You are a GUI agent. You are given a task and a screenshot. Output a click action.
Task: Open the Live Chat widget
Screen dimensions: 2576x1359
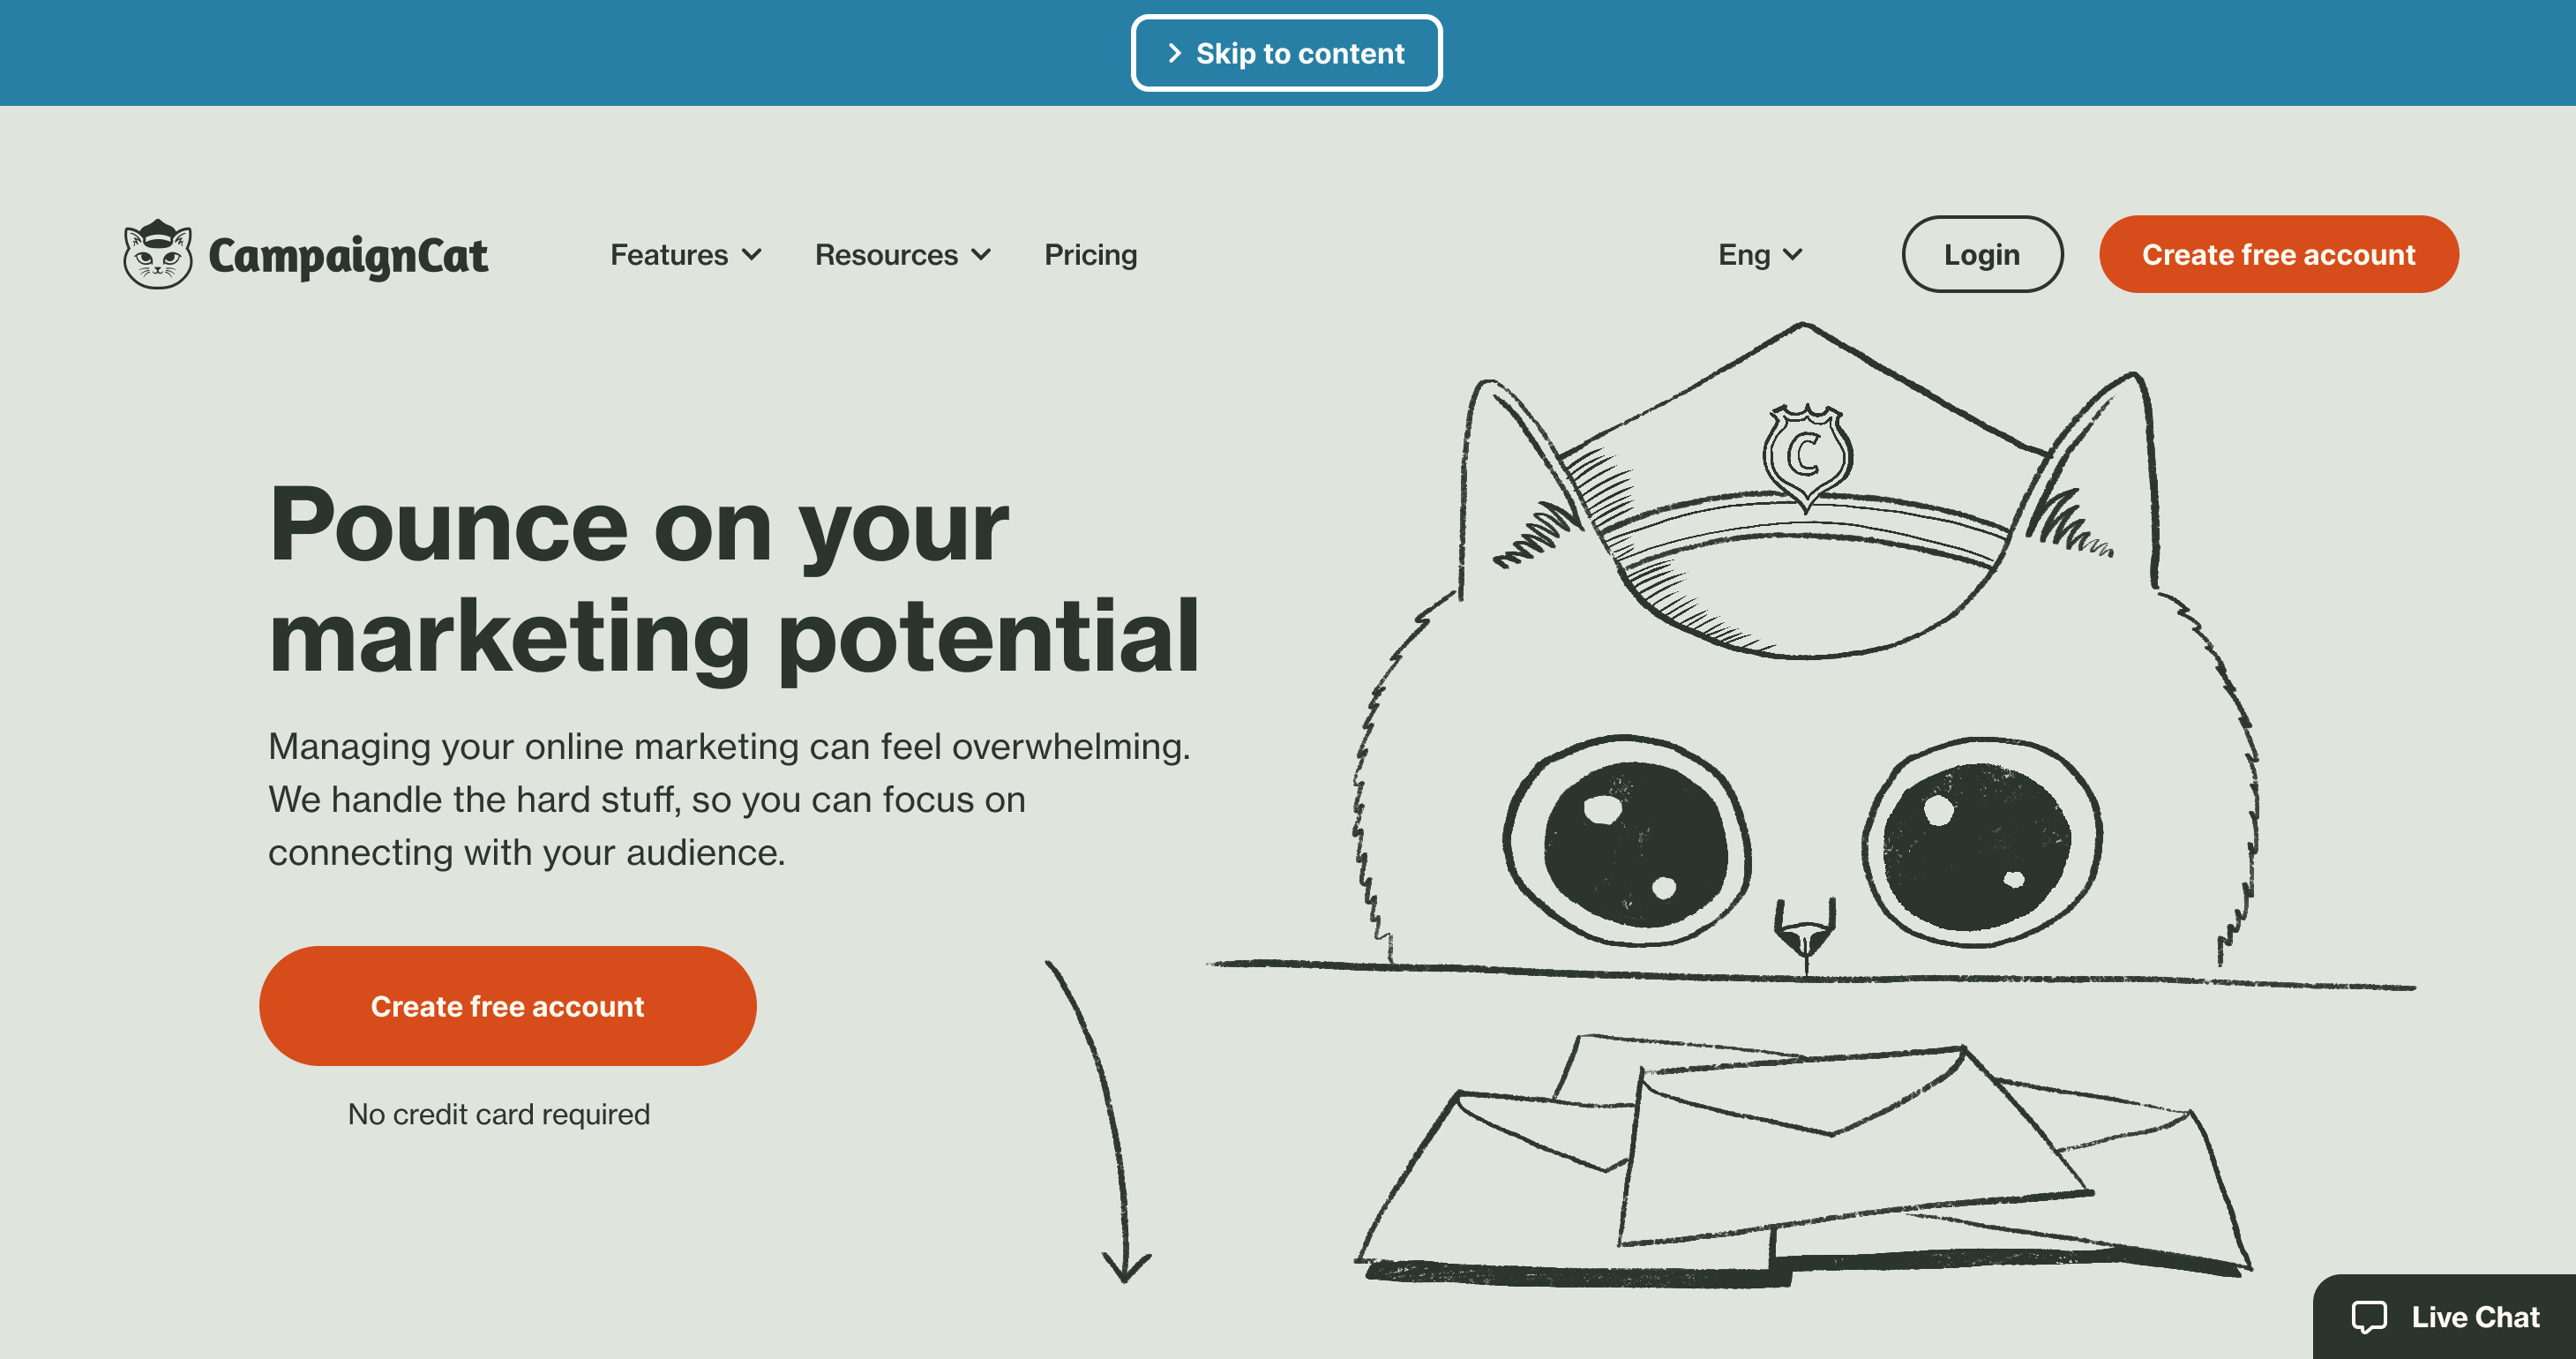tap(2444, 1317)
